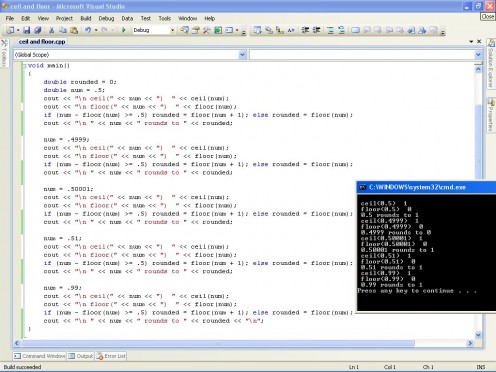The width and height of the screenshot is (496, 372).
Task: Open the New Project icon's dropdown arrow
Action: [18, 30]
